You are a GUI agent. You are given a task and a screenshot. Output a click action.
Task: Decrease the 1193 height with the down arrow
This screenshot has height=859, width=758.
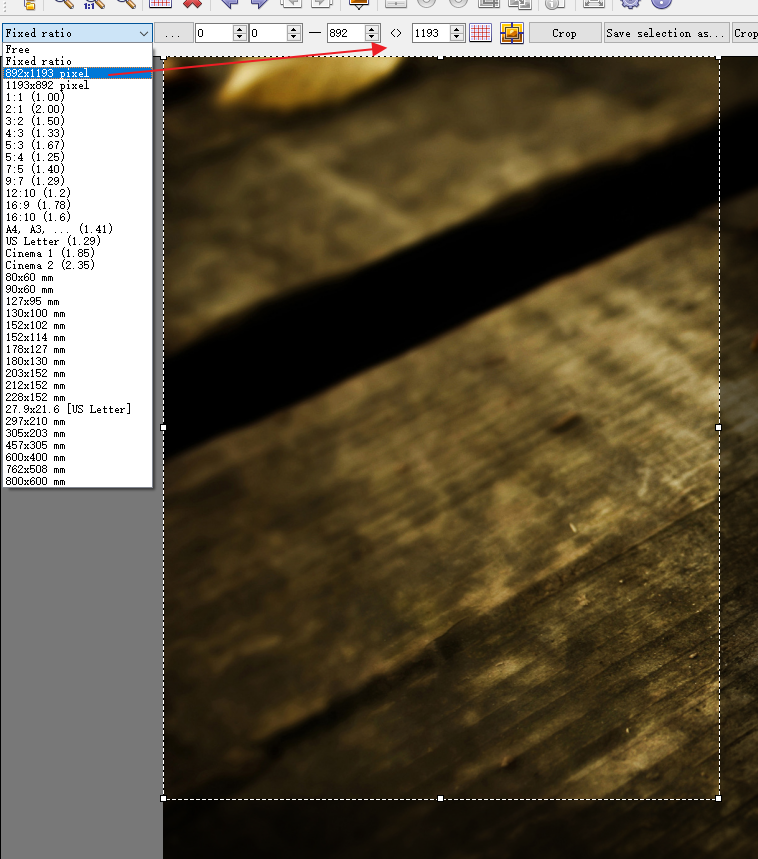pos(457,38)
